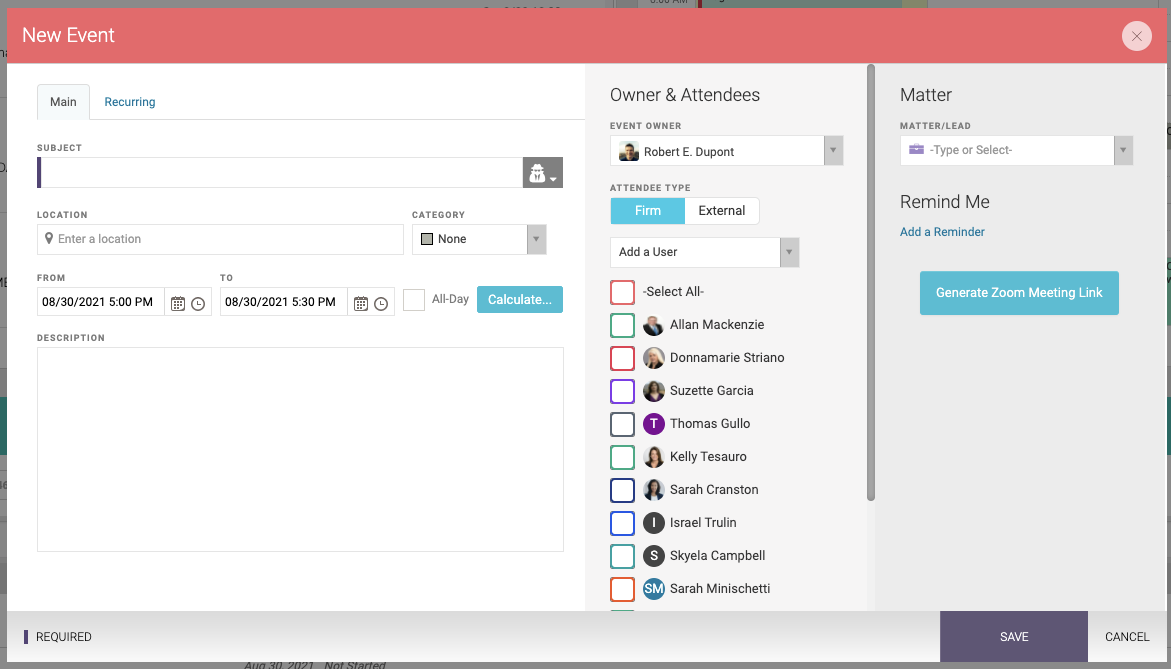Open the FROM date calendar picker

coord(178,304)
